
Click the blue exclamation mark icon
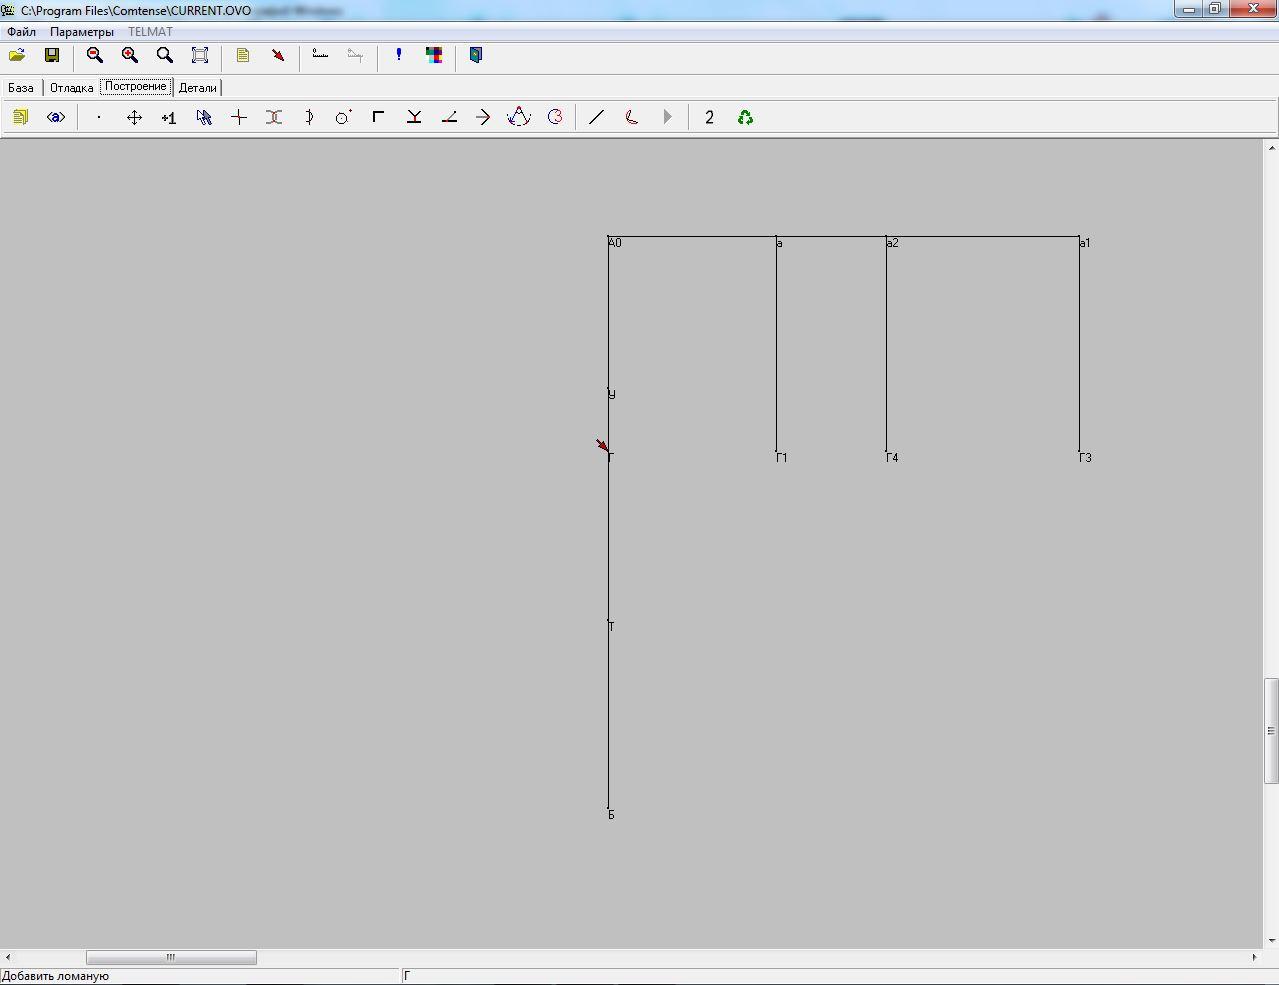(x=399, y=56)
